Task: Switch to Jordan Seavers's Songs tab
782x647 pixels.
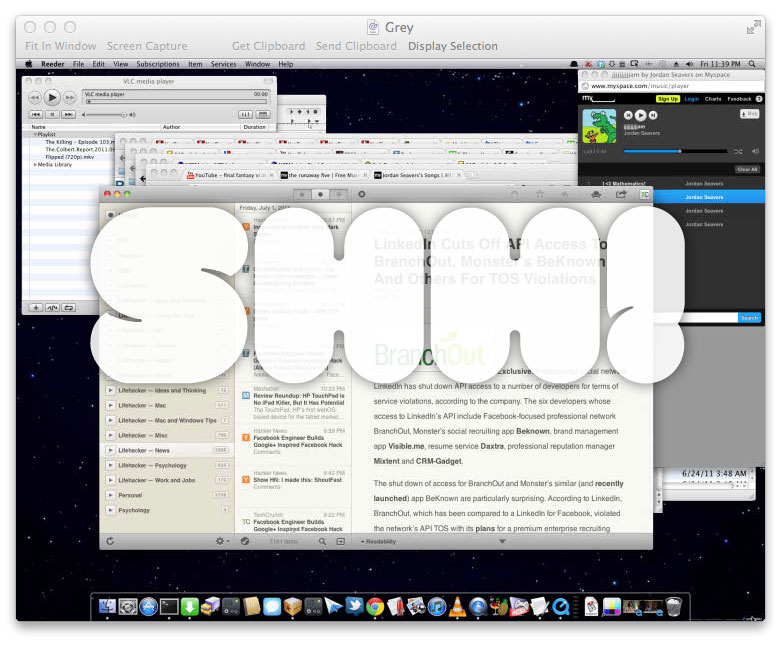Action: coord(416,175)
